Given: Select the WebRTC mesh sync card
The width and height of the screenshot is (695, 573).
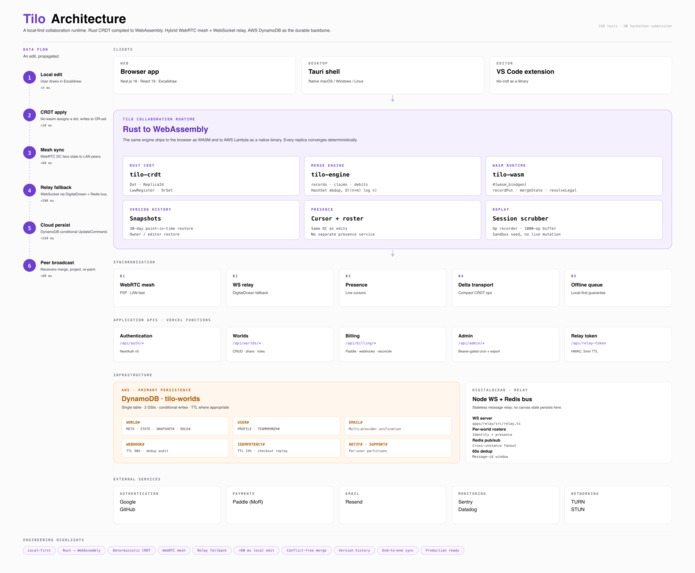Looking at the screenshot, I should coord(167,288).
